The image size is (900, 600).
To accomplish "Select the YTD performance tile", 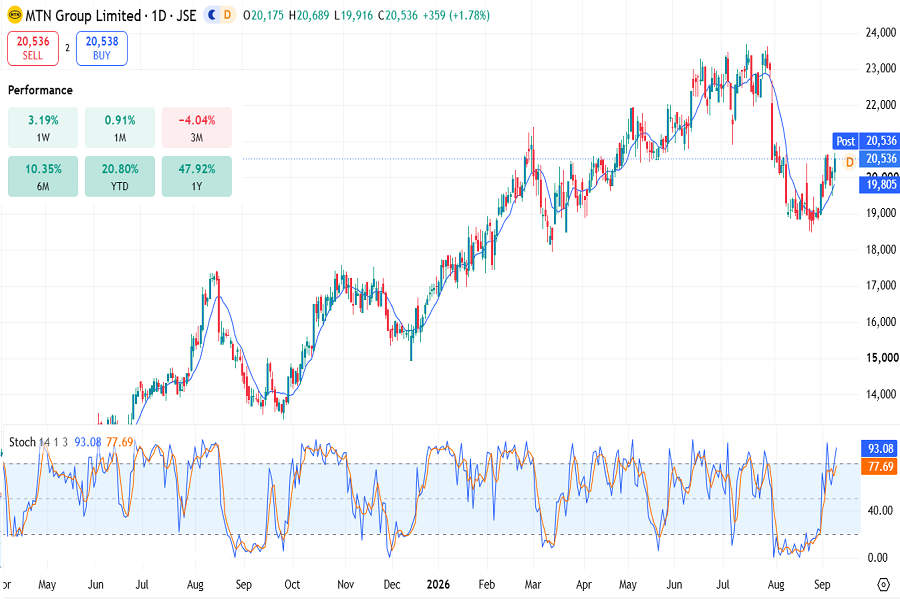I will pos(120,176).
